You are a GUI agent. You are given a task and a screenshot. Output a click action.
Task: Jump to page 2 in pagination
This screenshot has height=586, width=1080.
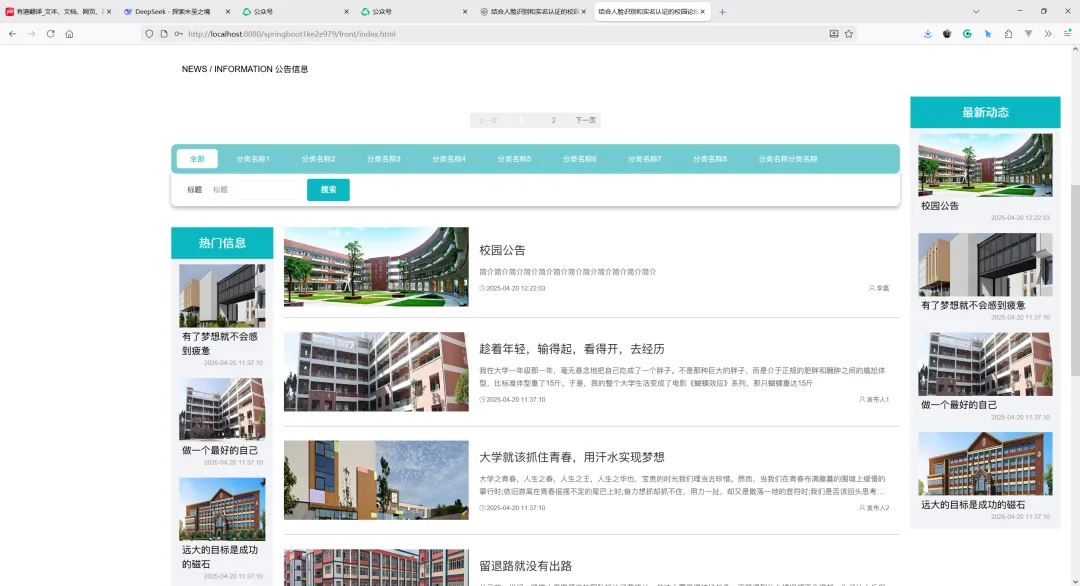click(x=553, y=121)
